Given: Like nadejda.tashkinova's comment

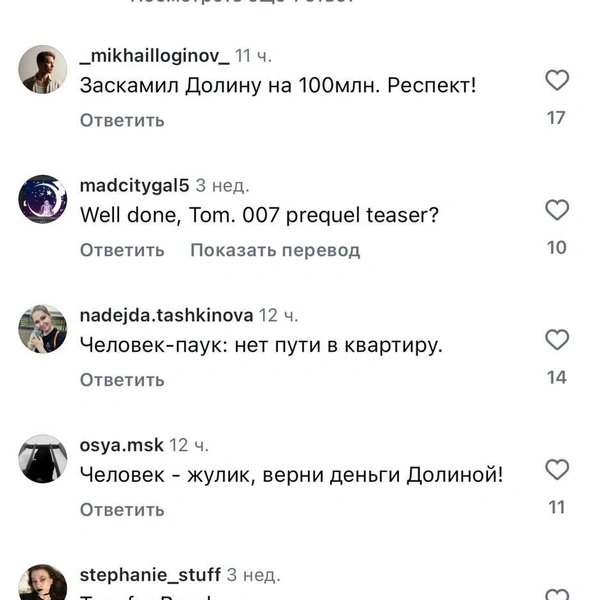Looking at the screenshot, I should [556, 340].
